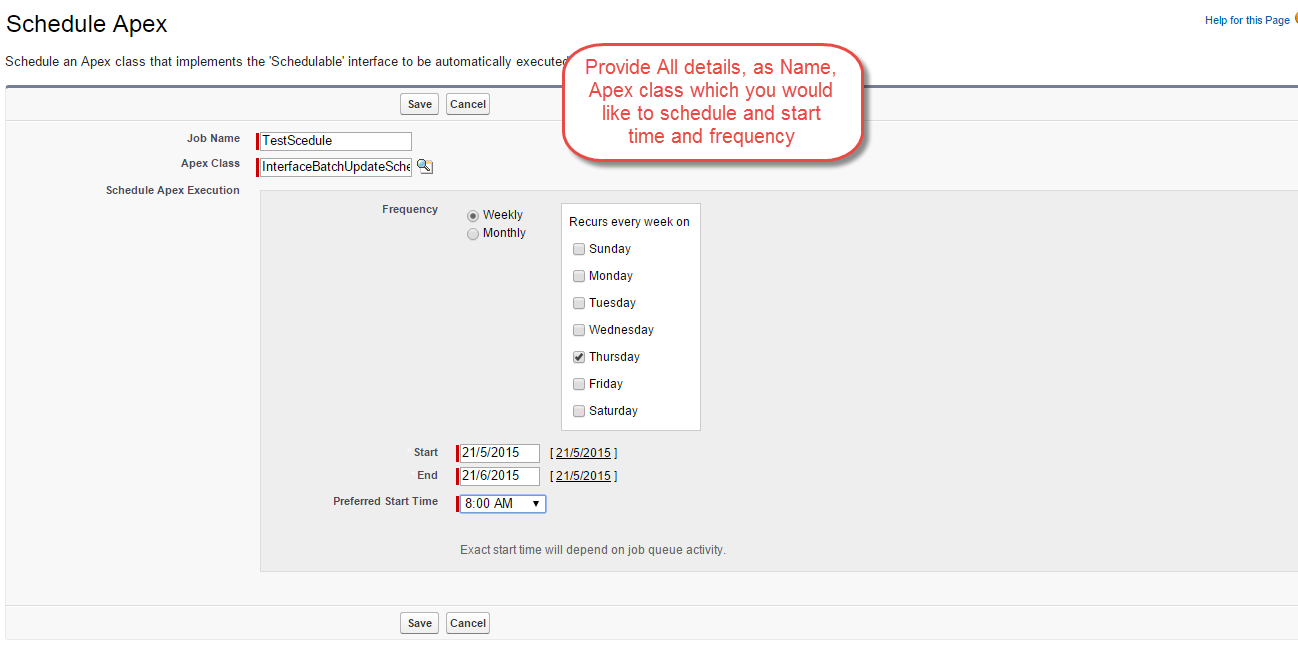This screenshot has width=1298, height=648.
Task: Check the Saturday checkbox
Action: [x=579, y=411]
